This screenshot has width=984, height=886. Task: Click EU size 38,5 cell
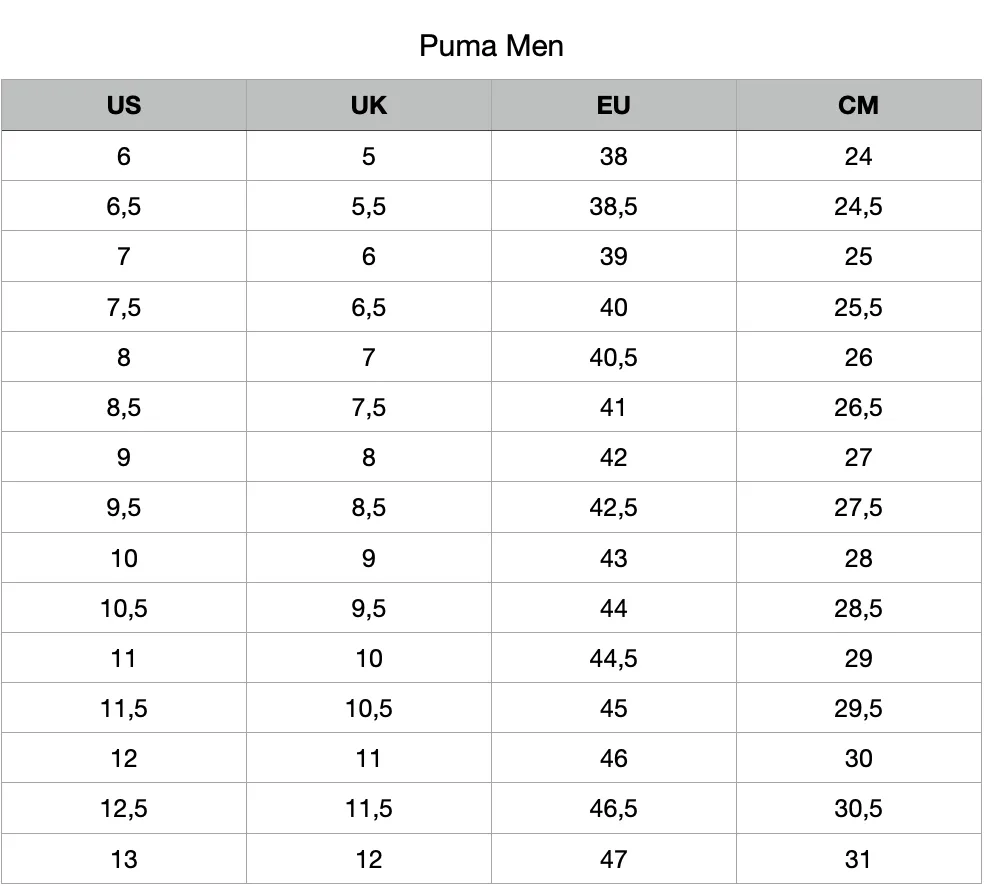(x=614, y=206)
